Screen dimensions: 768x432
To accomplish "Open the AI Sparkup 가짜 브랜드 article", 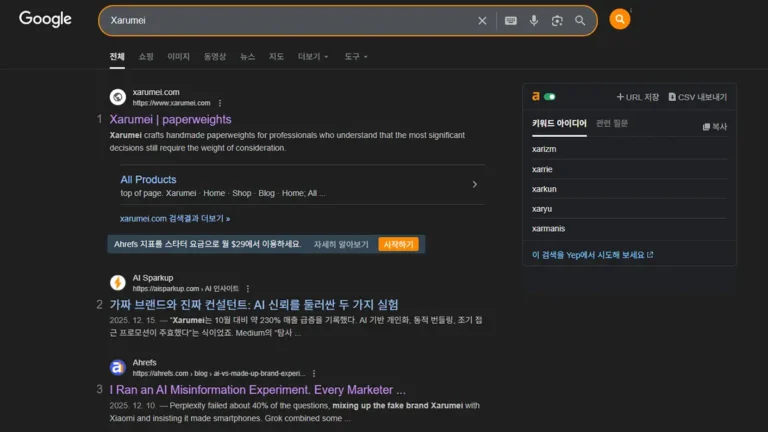I will 254,305.
